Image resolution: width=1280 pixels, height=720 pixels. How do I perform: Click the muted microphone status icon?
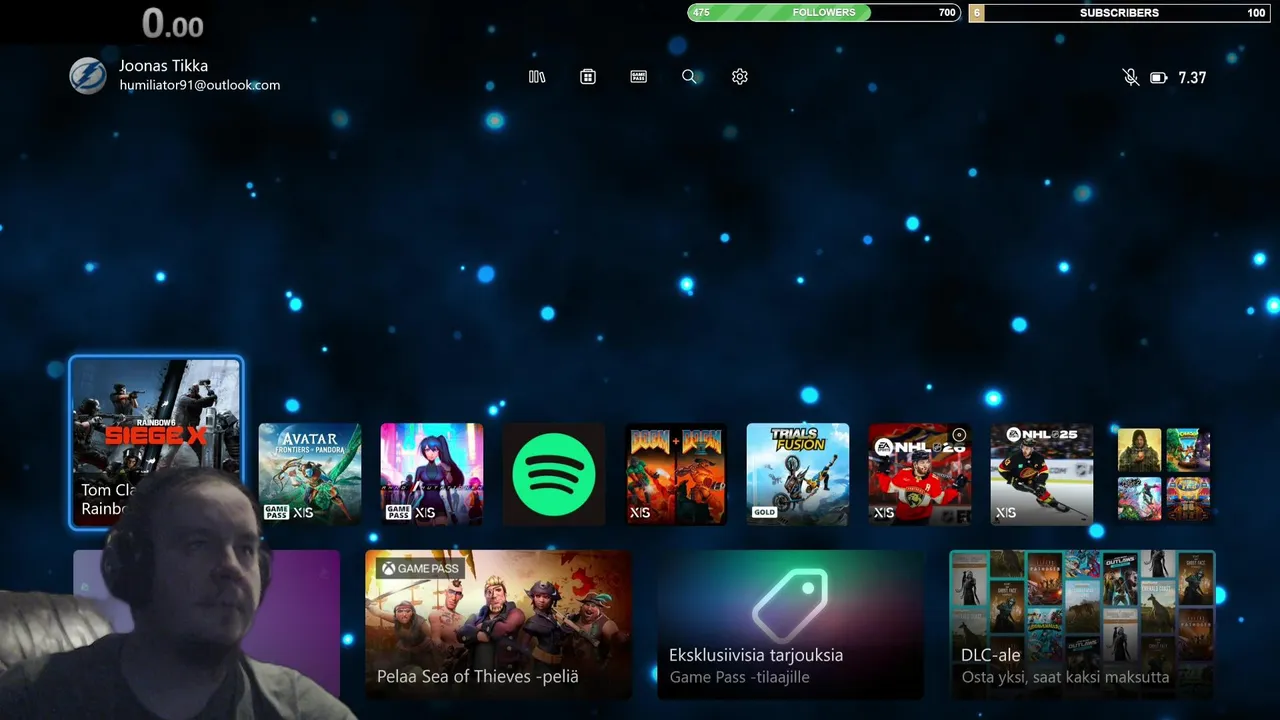click(1131, 77)
